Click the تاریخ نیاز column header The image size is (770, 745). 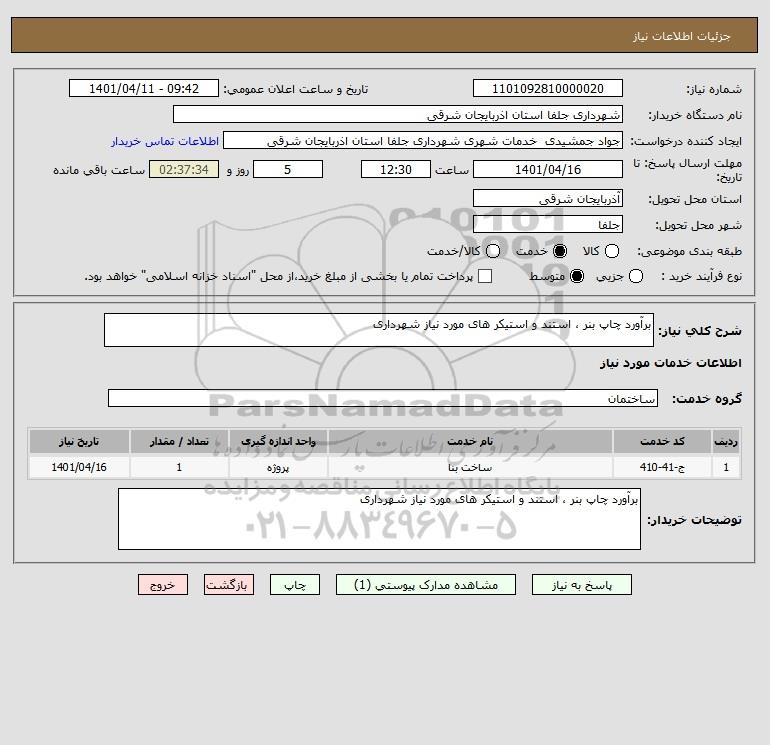(79, 441)
